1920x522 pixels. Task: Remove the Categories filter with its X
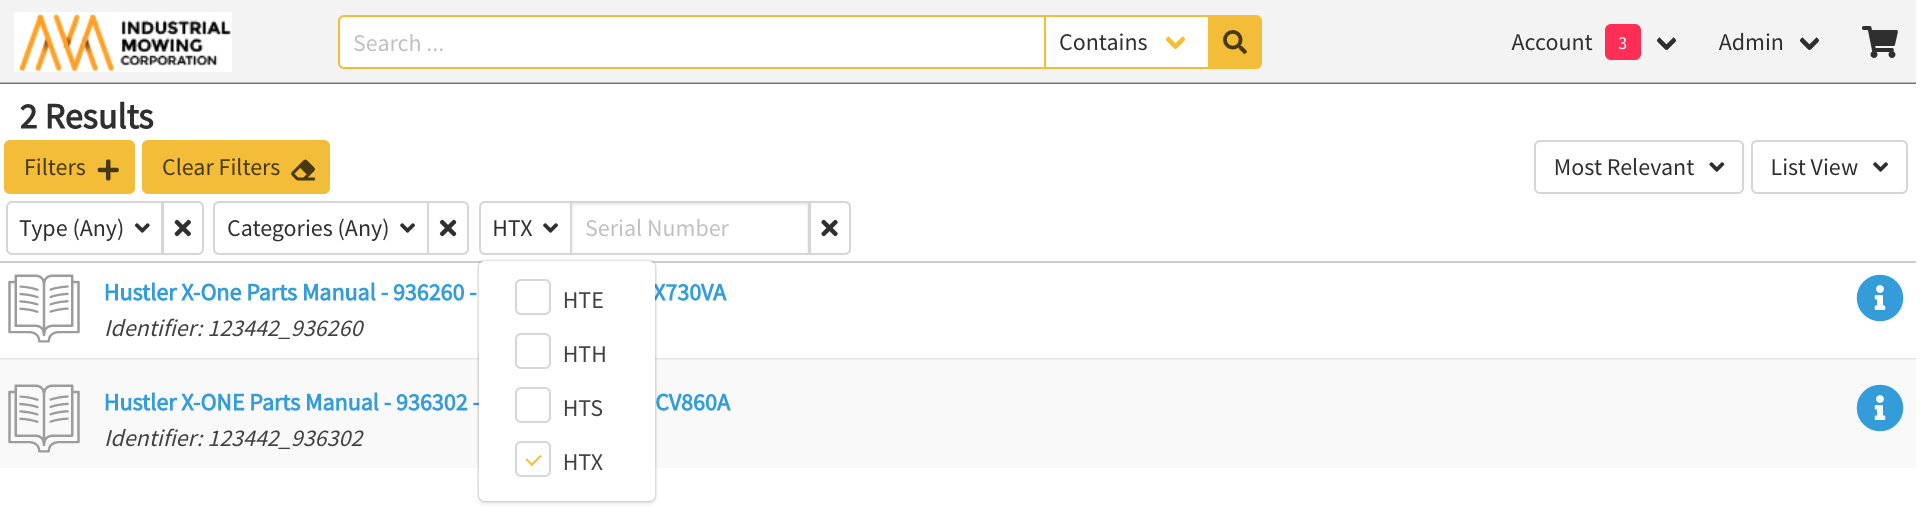tap(448, 228)
